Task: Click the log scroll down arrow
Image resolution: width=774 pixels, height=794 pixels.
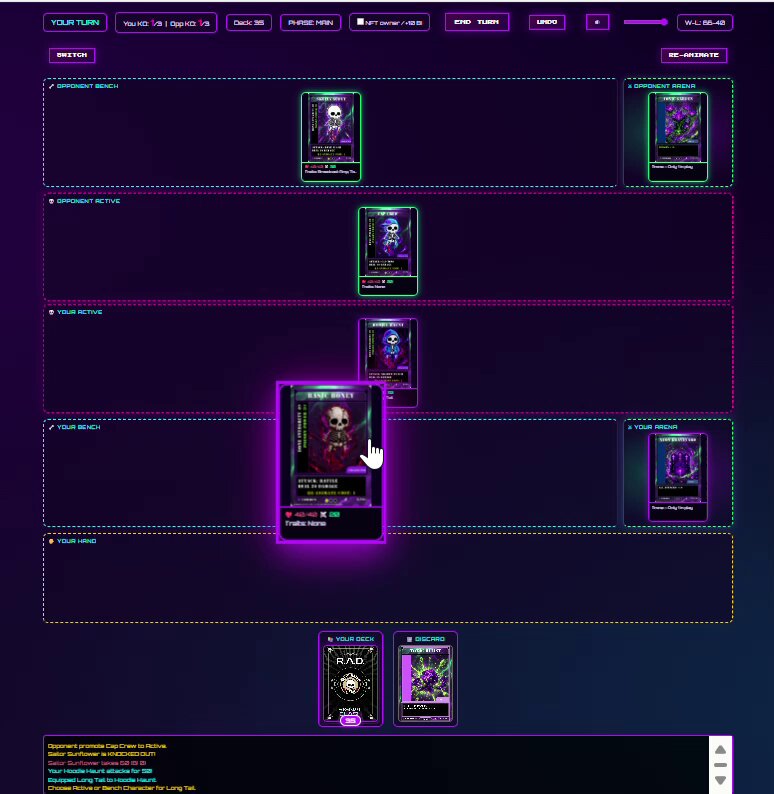Action: click(720, 780)
